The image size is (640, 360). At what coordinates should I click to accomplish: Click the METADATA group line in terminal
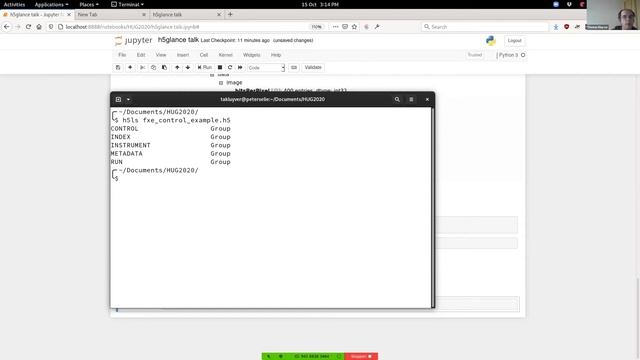click(171, 153)
